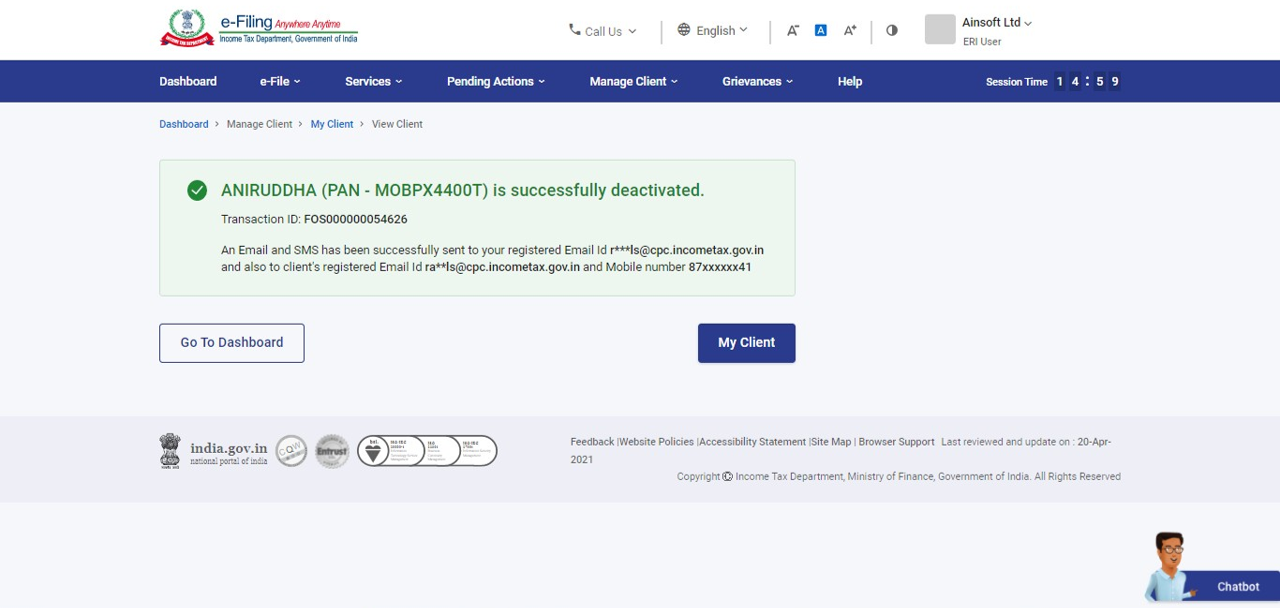Click the e-Filing Income Tax Department logo

coord(258,29)
